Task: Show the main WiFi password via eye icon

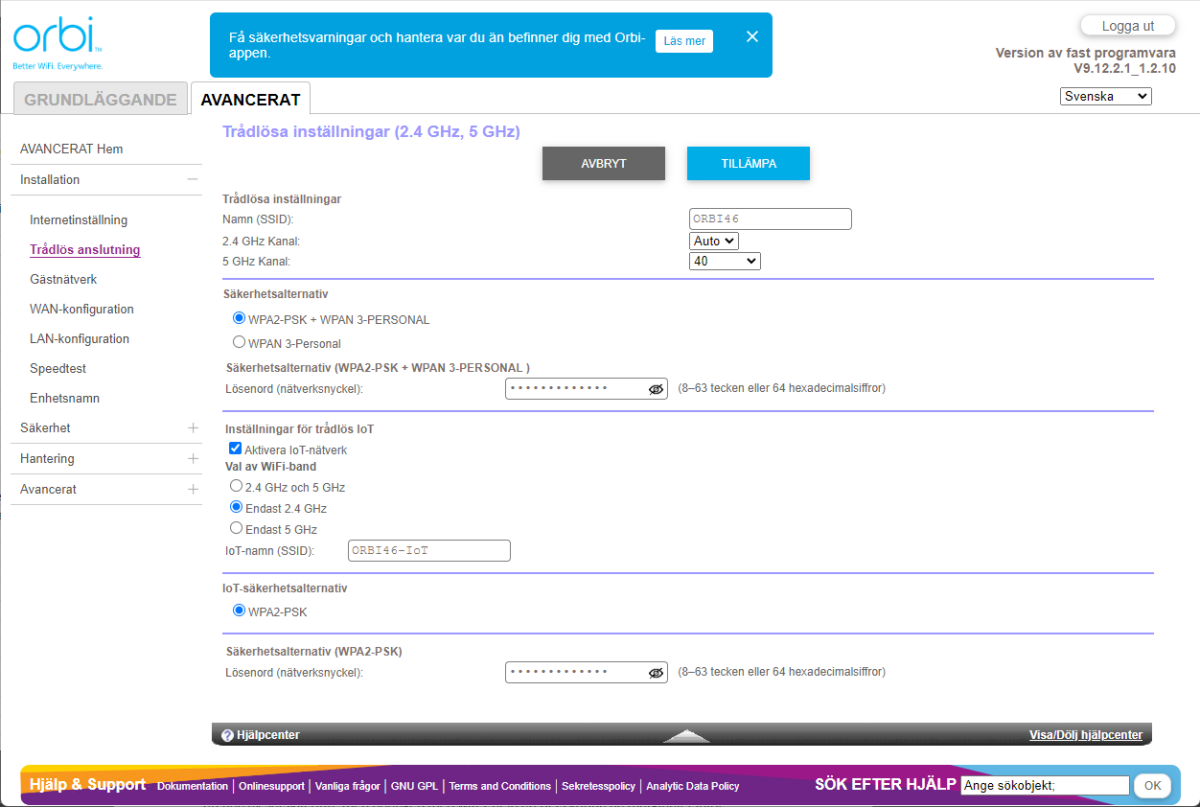Action: pyautogui.click(x=656, y=389)
